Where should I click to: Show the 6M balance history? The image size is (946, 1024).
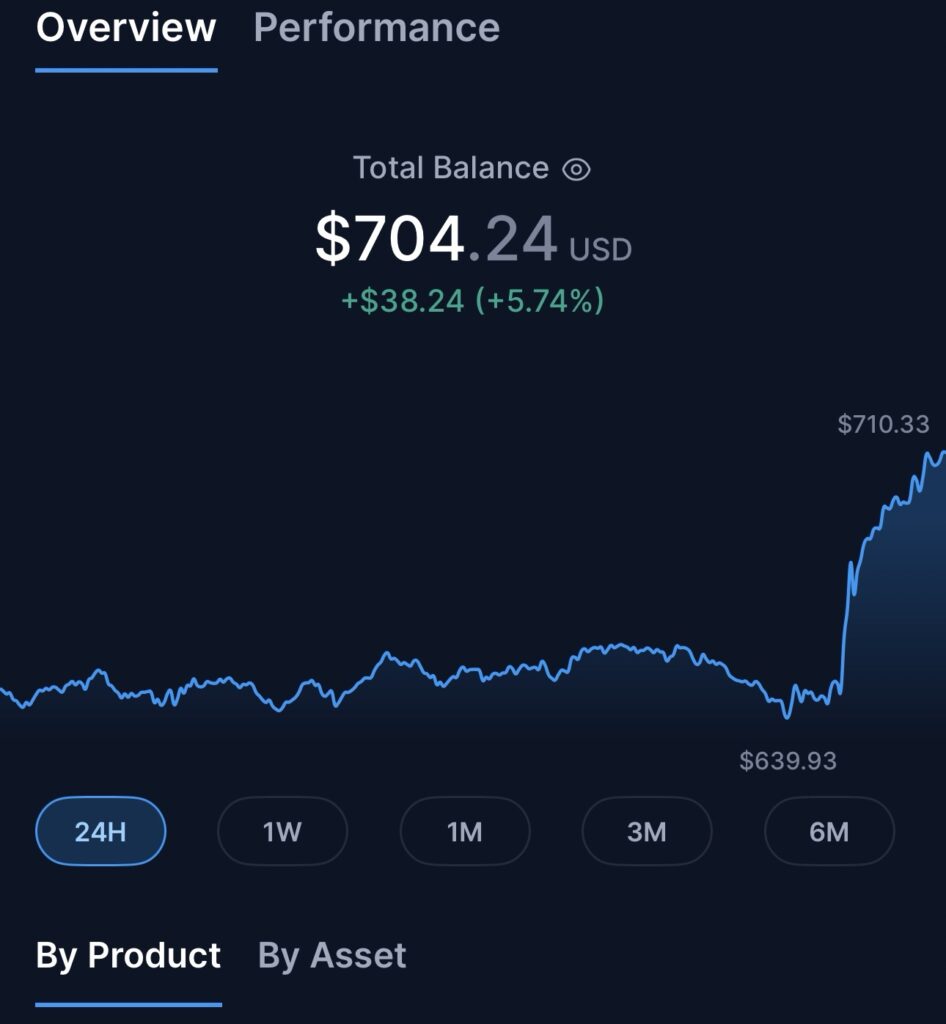[x=829, y=831]
